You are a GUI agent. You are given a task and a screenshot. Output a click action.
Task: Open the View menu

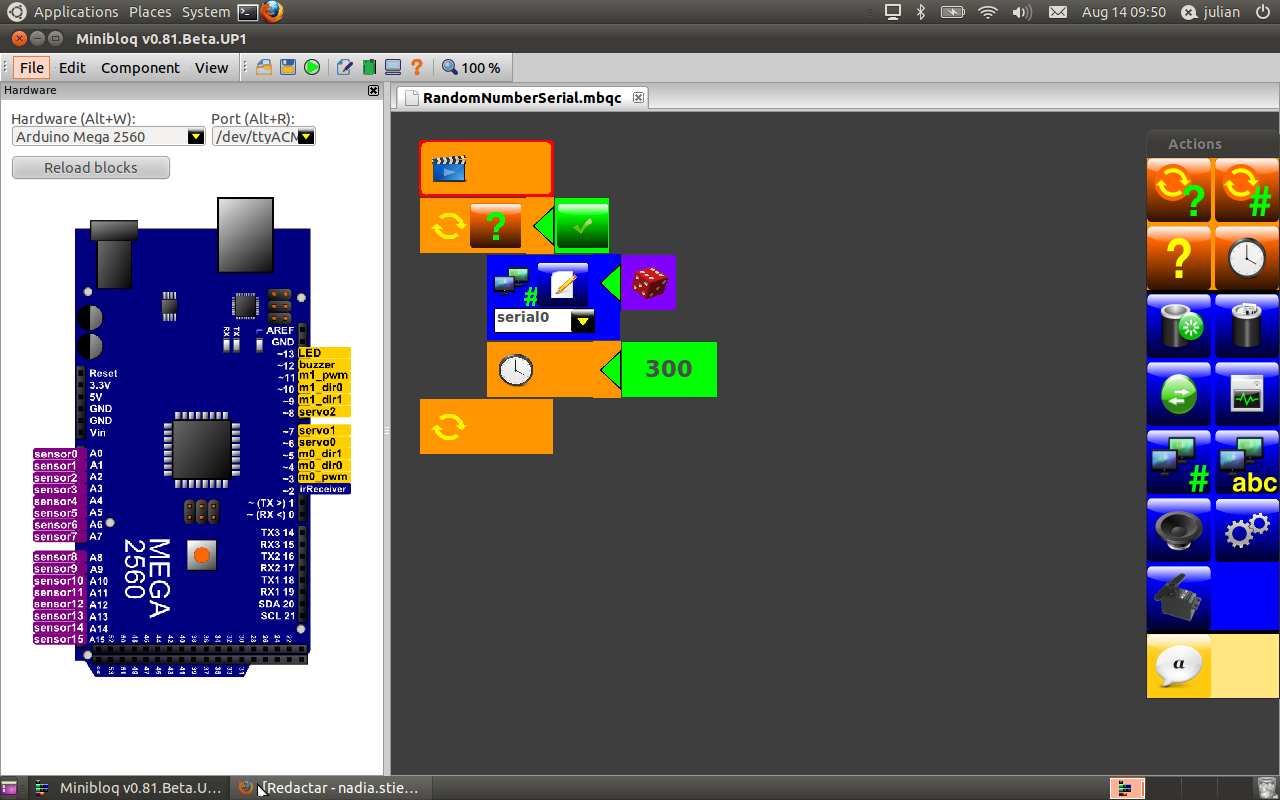211,67
